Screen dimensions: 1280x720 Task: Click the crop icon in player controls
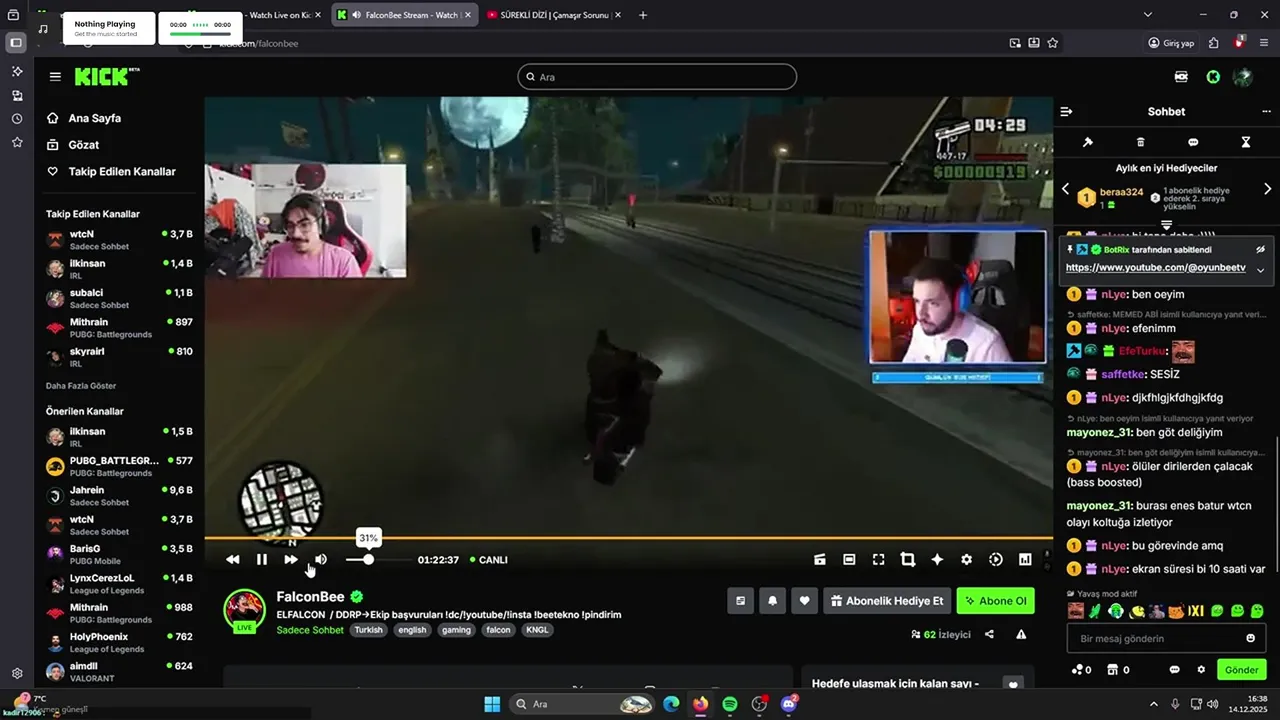click(908, 560)
